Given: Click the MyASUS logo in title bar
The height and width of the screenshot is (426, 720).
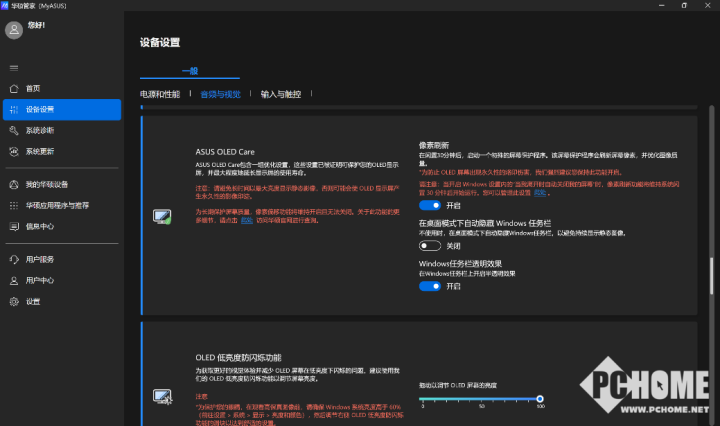Looking at the screenshot, I should [x=5, y=6].
